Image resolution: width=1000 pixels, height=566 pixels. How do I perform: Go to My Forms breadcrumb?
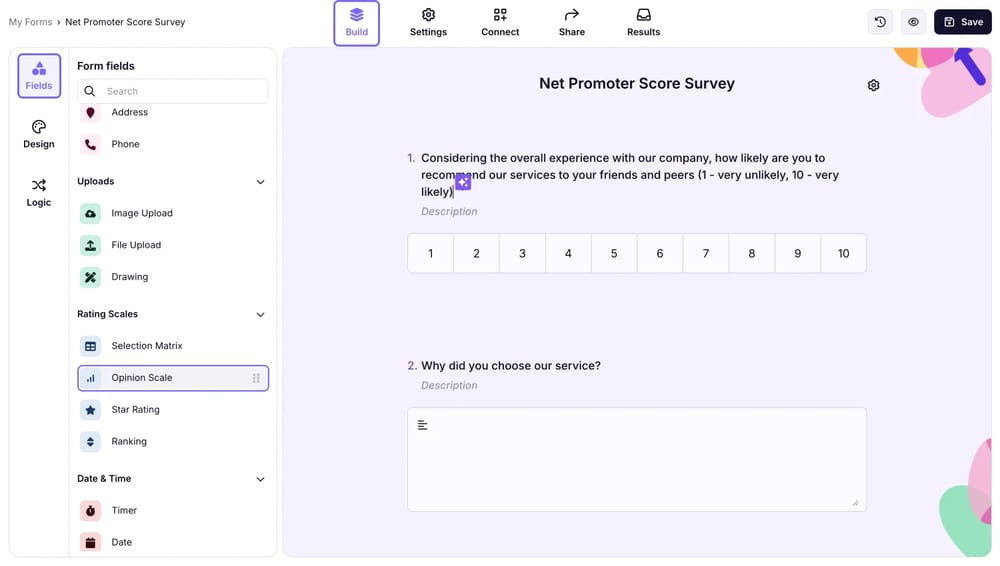pos(30,22)
